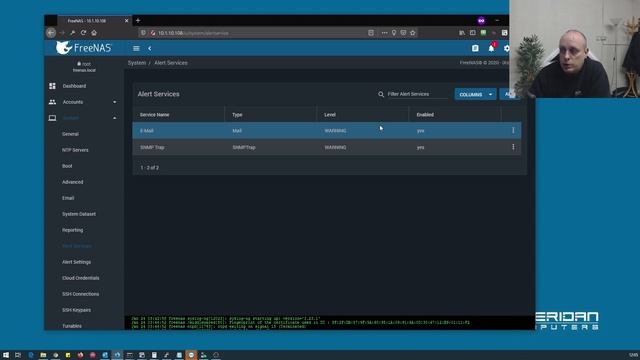The height and width of the screenshot is (360, 640).
Task: Open Advanced system settings
Action: (73, 182)
